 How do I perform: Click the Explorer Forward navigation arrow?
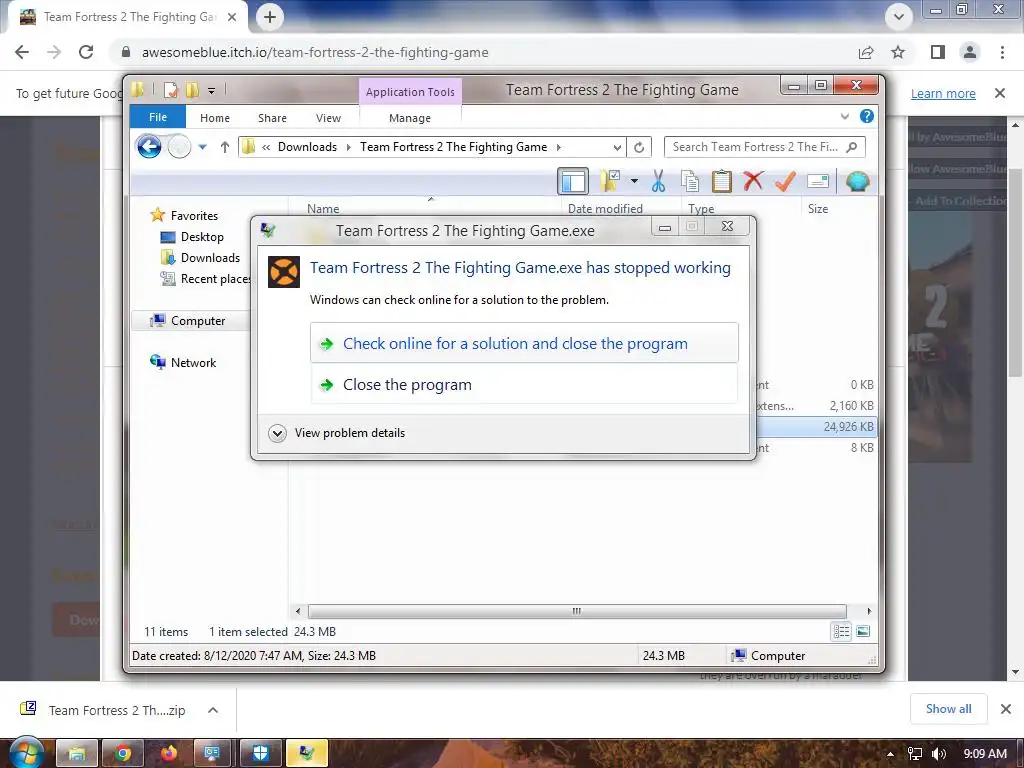[179, 147]
